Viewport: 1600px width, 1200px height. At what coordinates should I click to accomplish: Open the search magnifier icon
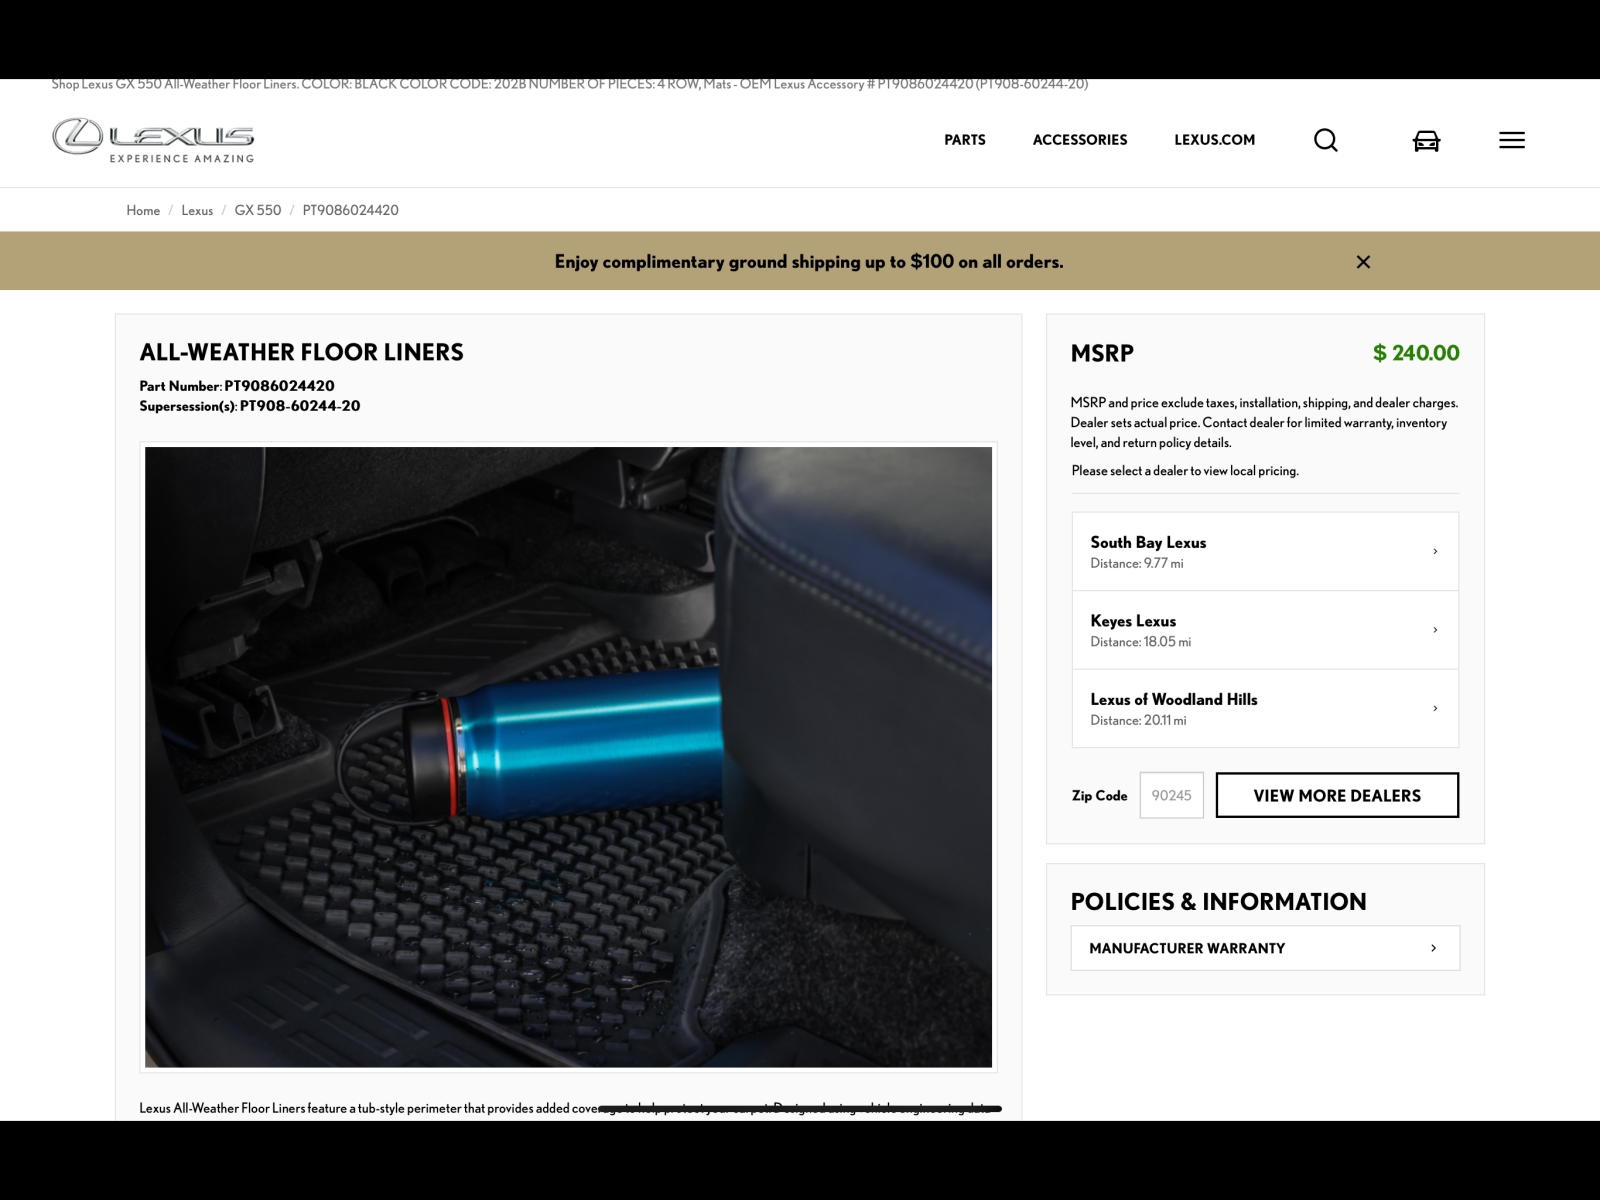pyautogui.click(x=1326, y=140)
